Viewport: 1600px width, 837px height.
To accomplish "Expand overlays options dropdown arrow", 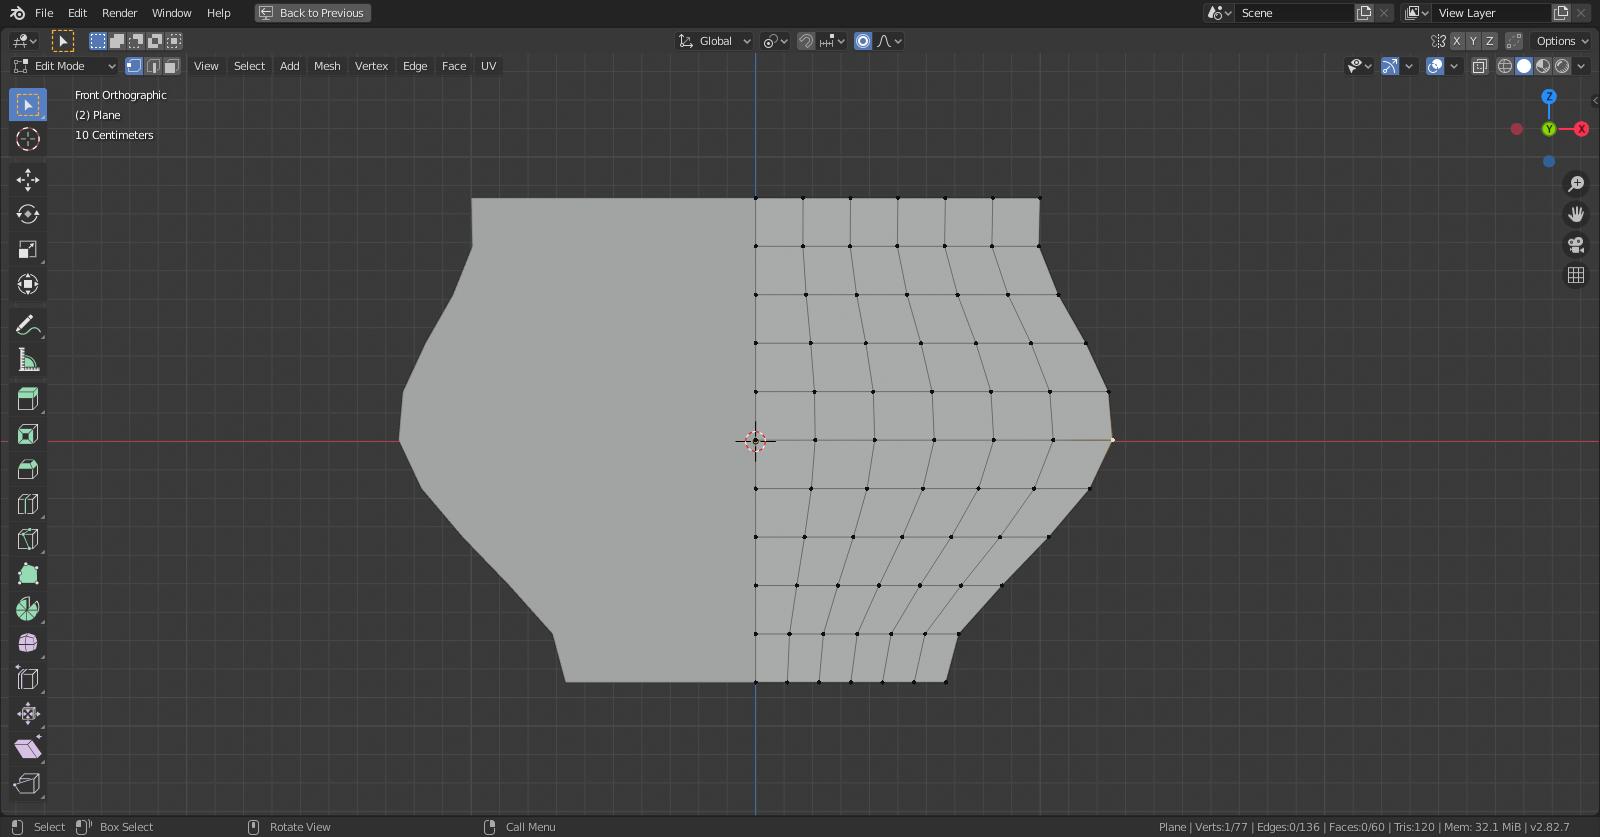I will (x=1454, y=66).
